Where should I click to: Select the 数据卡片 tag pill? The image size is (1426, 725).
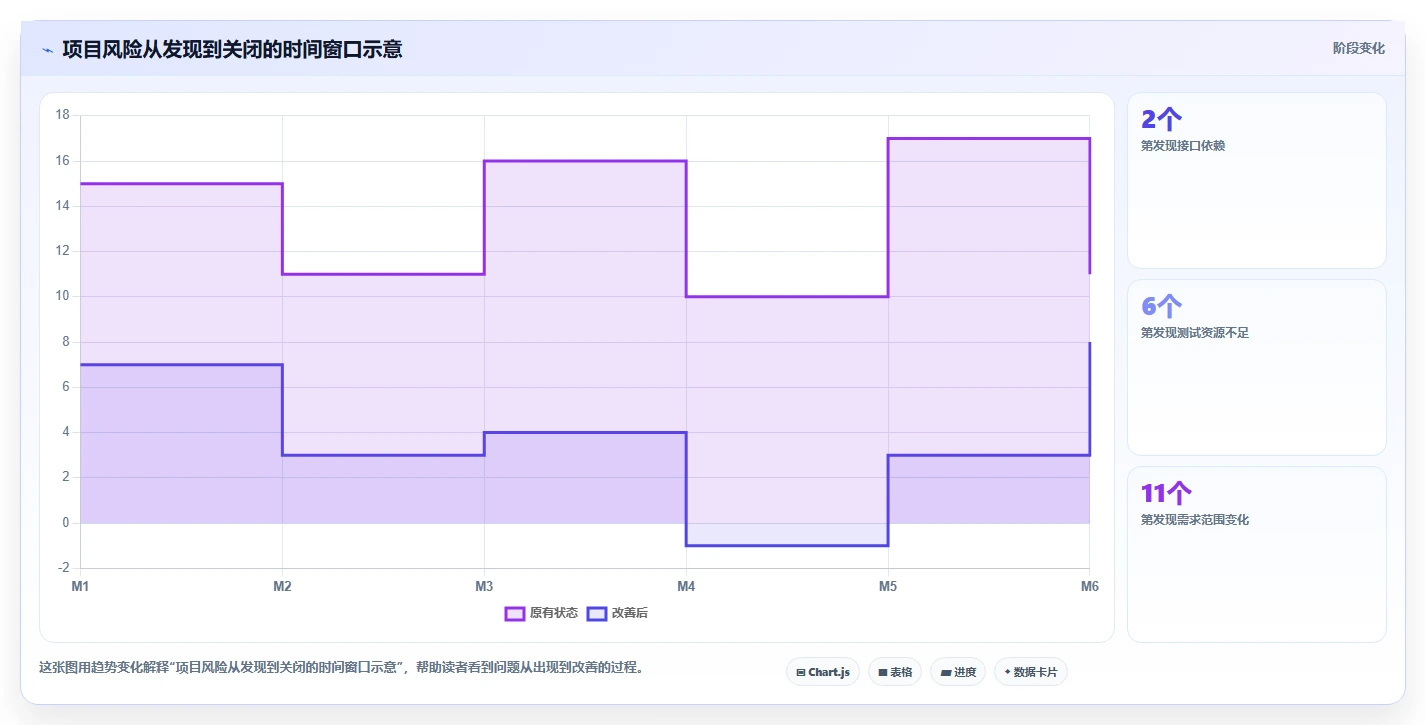coord(1031,672)
